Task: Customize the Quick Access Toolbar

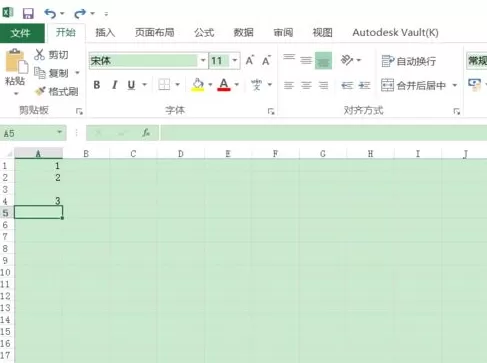Action: [106, 14]
